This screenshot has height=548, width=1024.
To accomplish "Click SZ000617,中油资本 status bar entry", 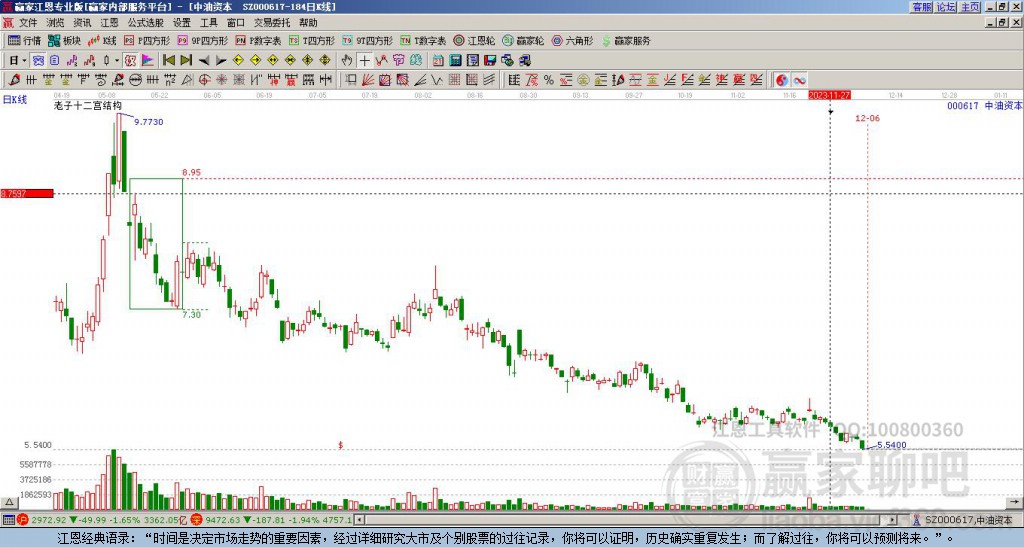I will tap(969, 520).
